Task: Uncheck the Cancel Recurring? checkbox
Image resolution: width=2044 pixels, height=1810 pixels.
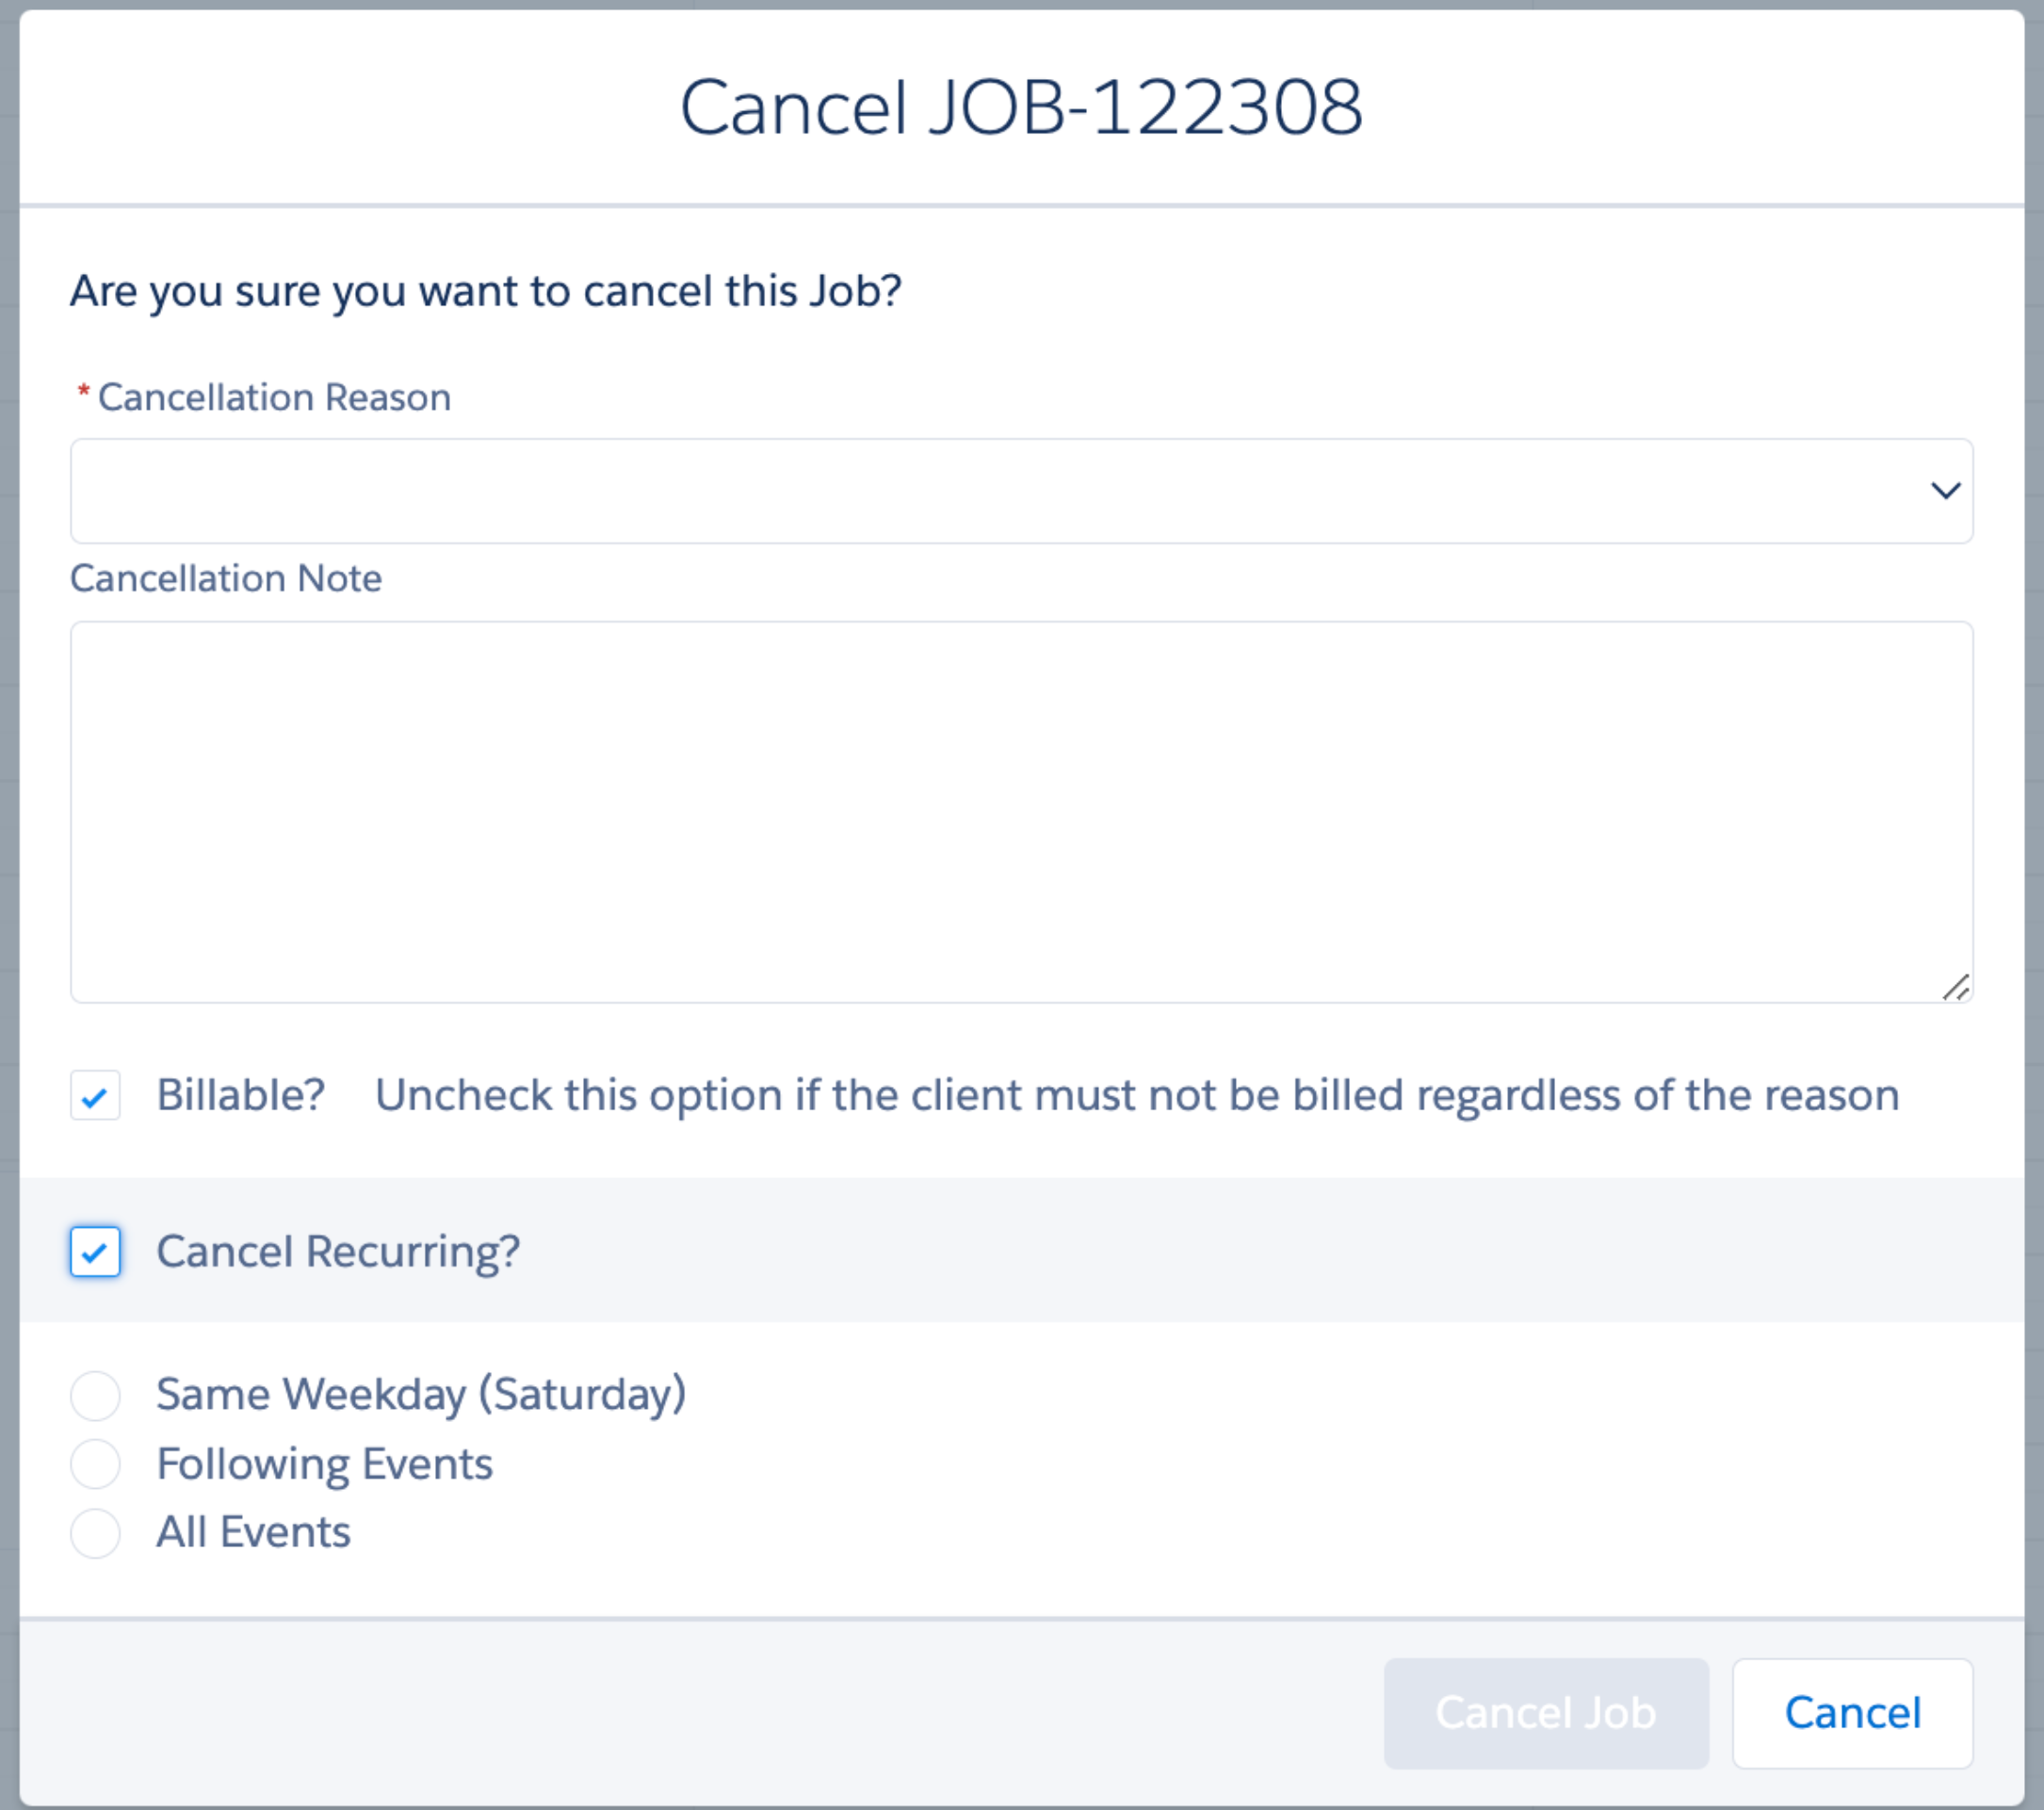Action: [x=95, y=1252]
